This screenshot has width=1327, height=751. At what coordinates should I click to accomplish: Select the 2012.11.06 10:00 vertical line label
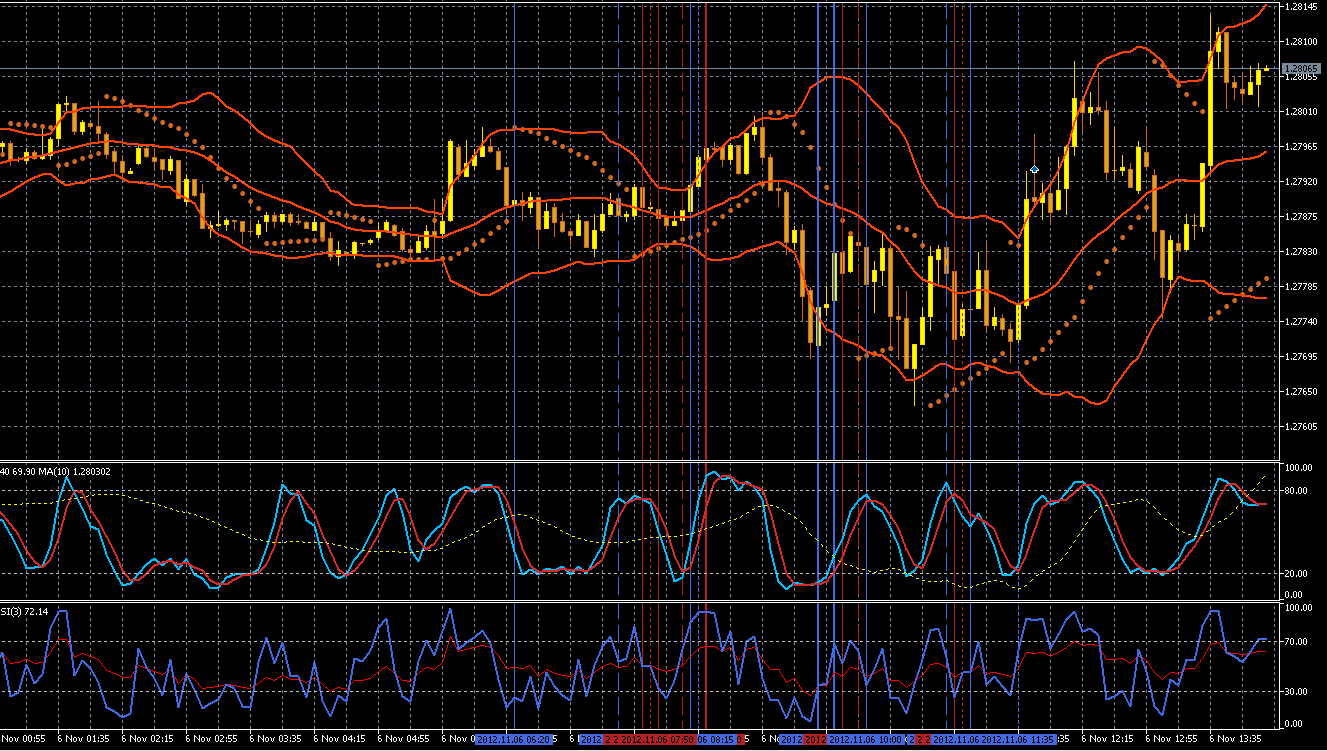pyautogui.click(x=867, y=739)
